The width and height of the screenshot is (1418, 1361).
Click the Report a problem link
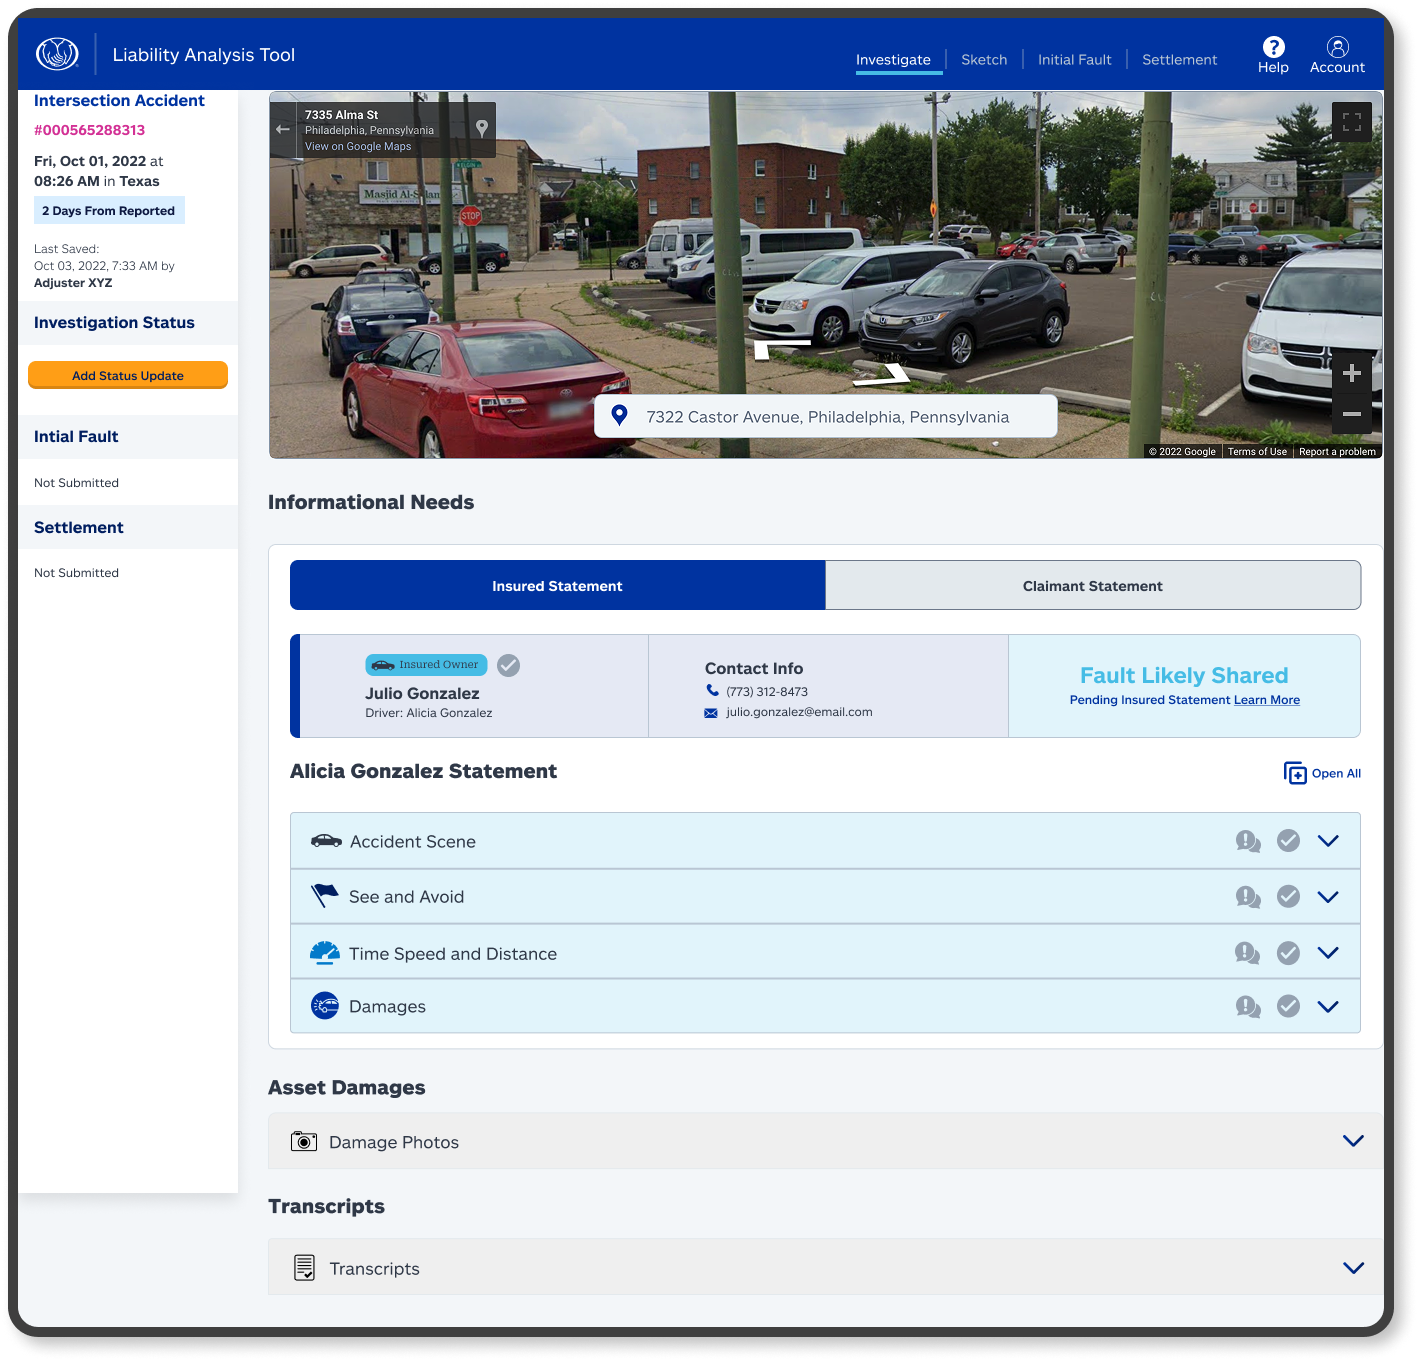click(x=1337, y=452)
